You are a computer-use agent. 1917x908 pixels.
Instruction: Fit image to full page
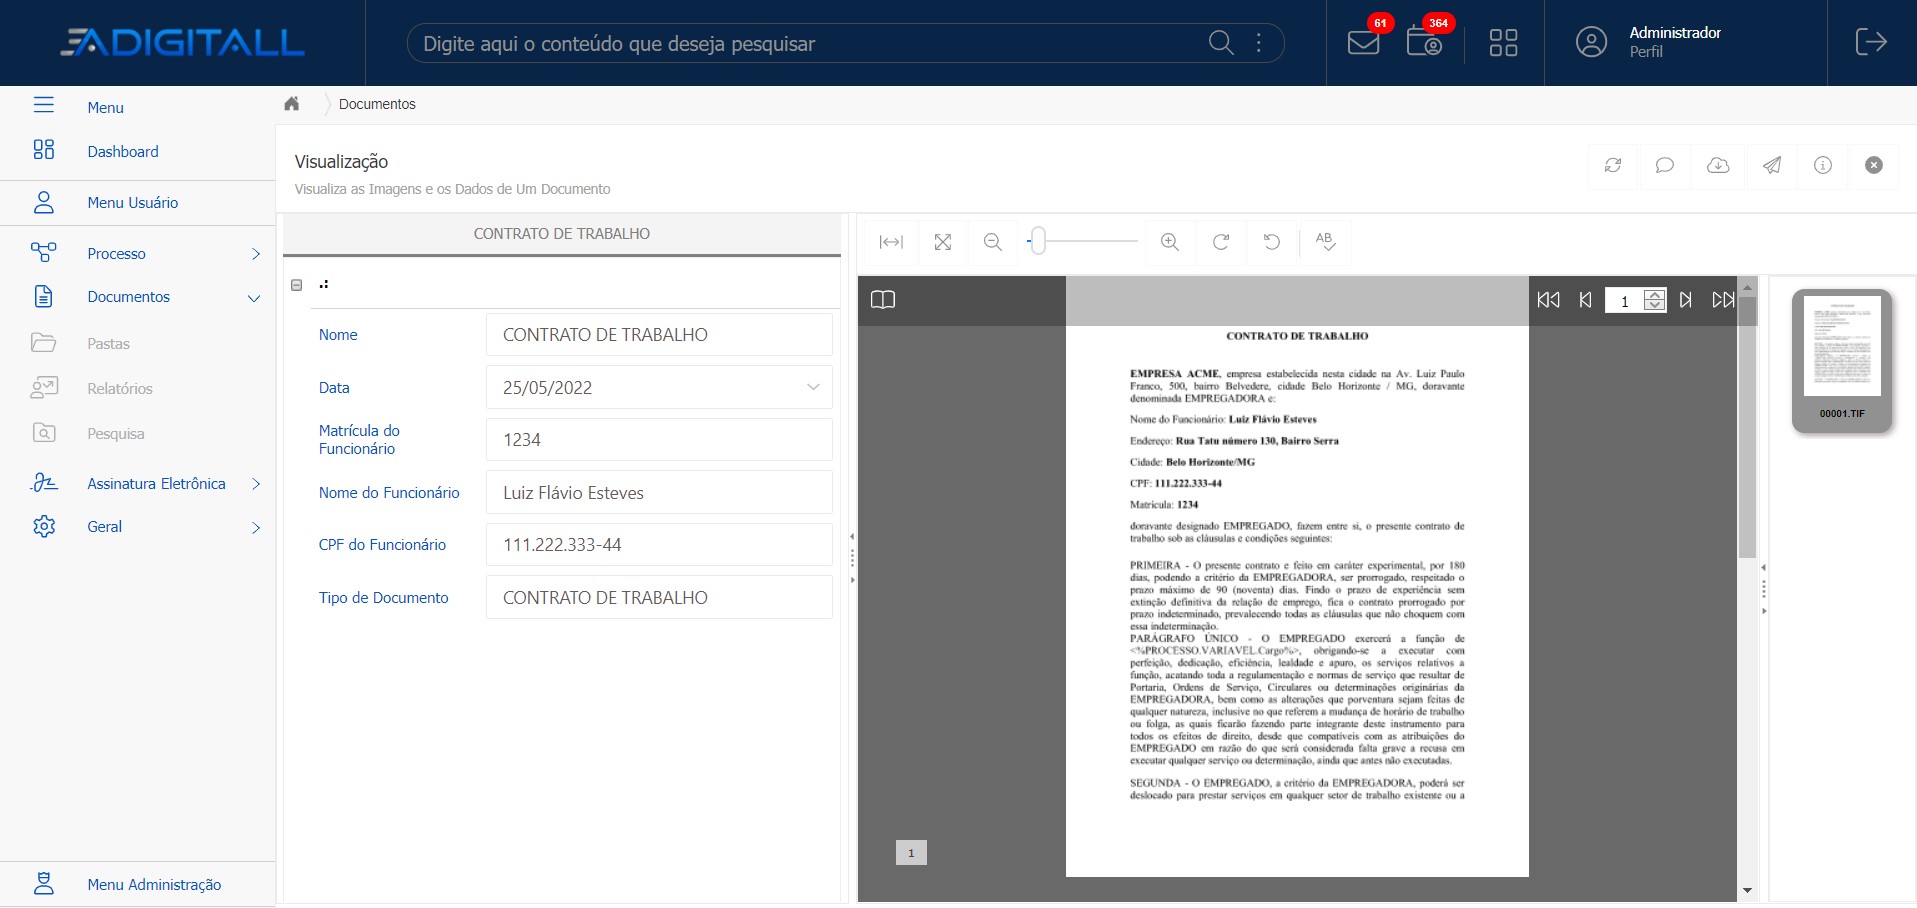pyautogui.click(x=943, y=242)
